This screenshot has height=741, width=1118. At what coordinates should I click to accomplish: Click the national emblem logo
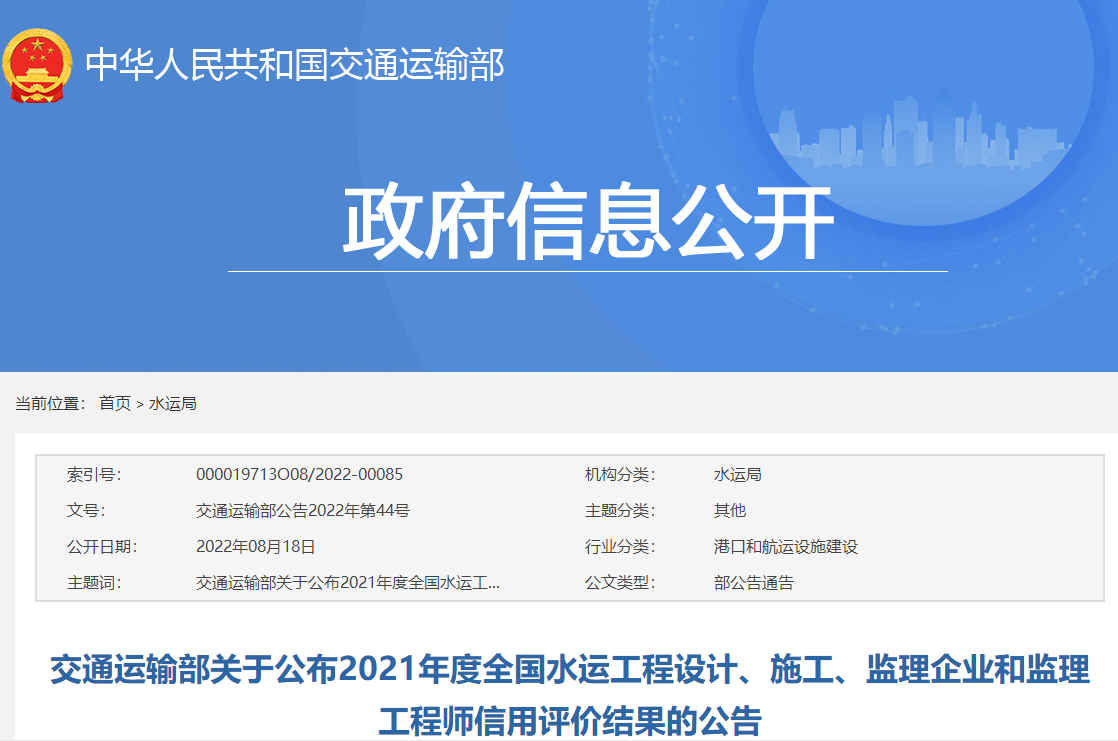pos(38,66)
